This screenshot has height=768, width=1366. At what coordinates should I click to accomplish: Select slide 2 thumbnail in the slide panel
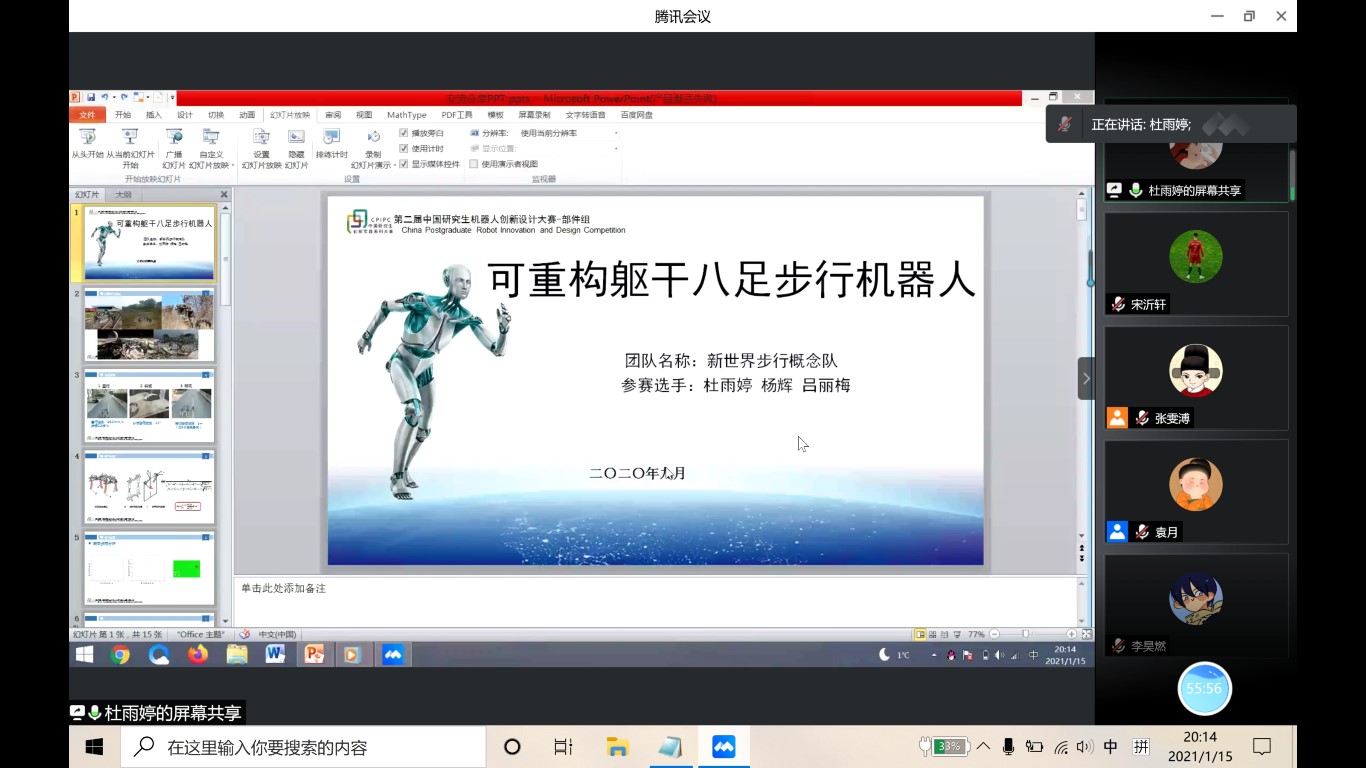tap(149, 325)
